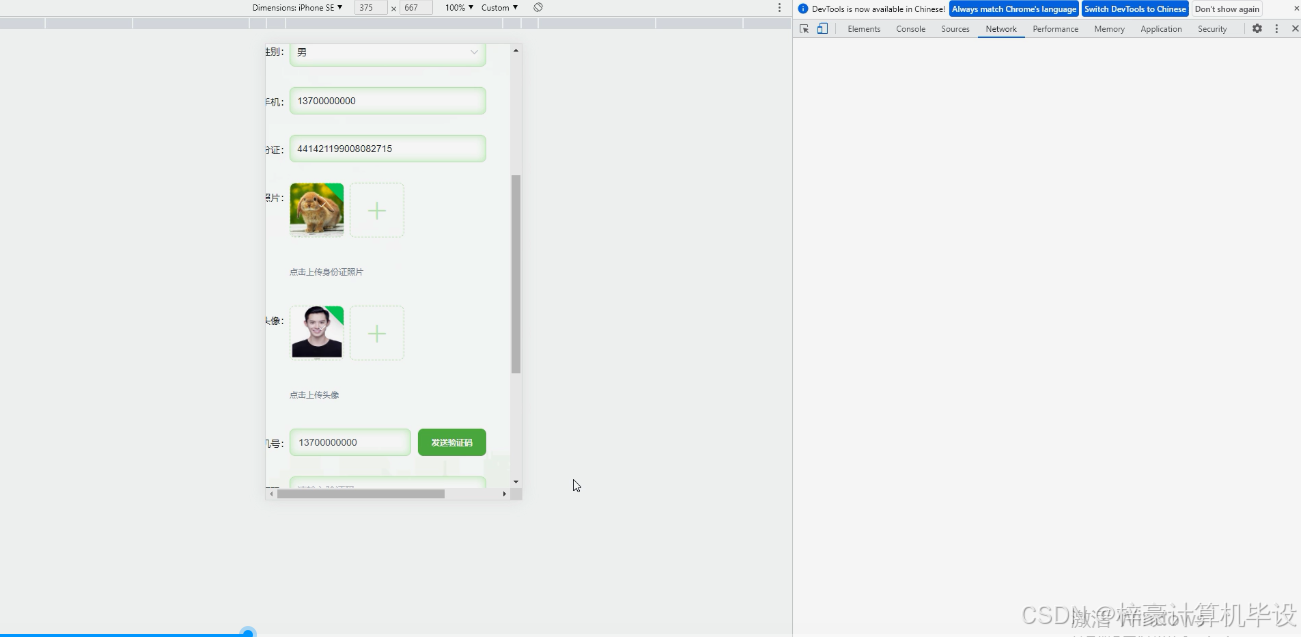Screen dimensions: 1301x637
Task: Close the DevTools panel
Action: [x=1294, y=29]
